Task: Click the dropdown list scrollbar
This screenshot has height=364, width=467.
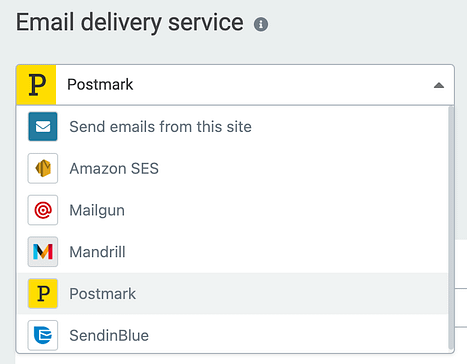Action: pos(451,228)
